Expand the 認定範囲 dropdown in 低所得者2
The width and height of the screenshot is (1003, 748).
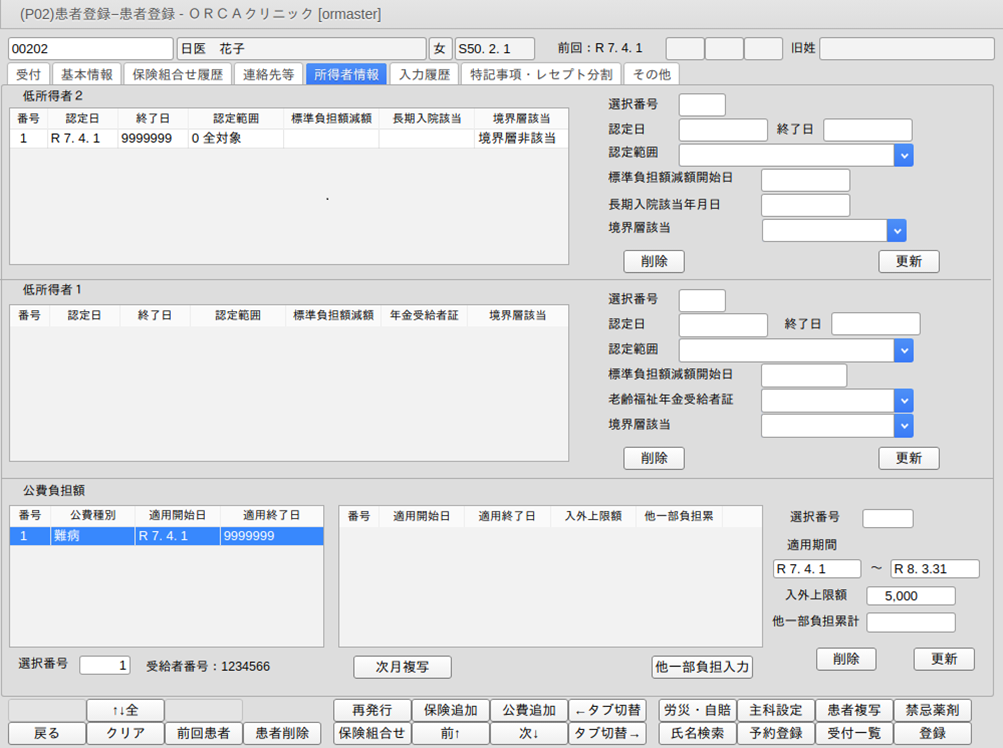point(903,155)
